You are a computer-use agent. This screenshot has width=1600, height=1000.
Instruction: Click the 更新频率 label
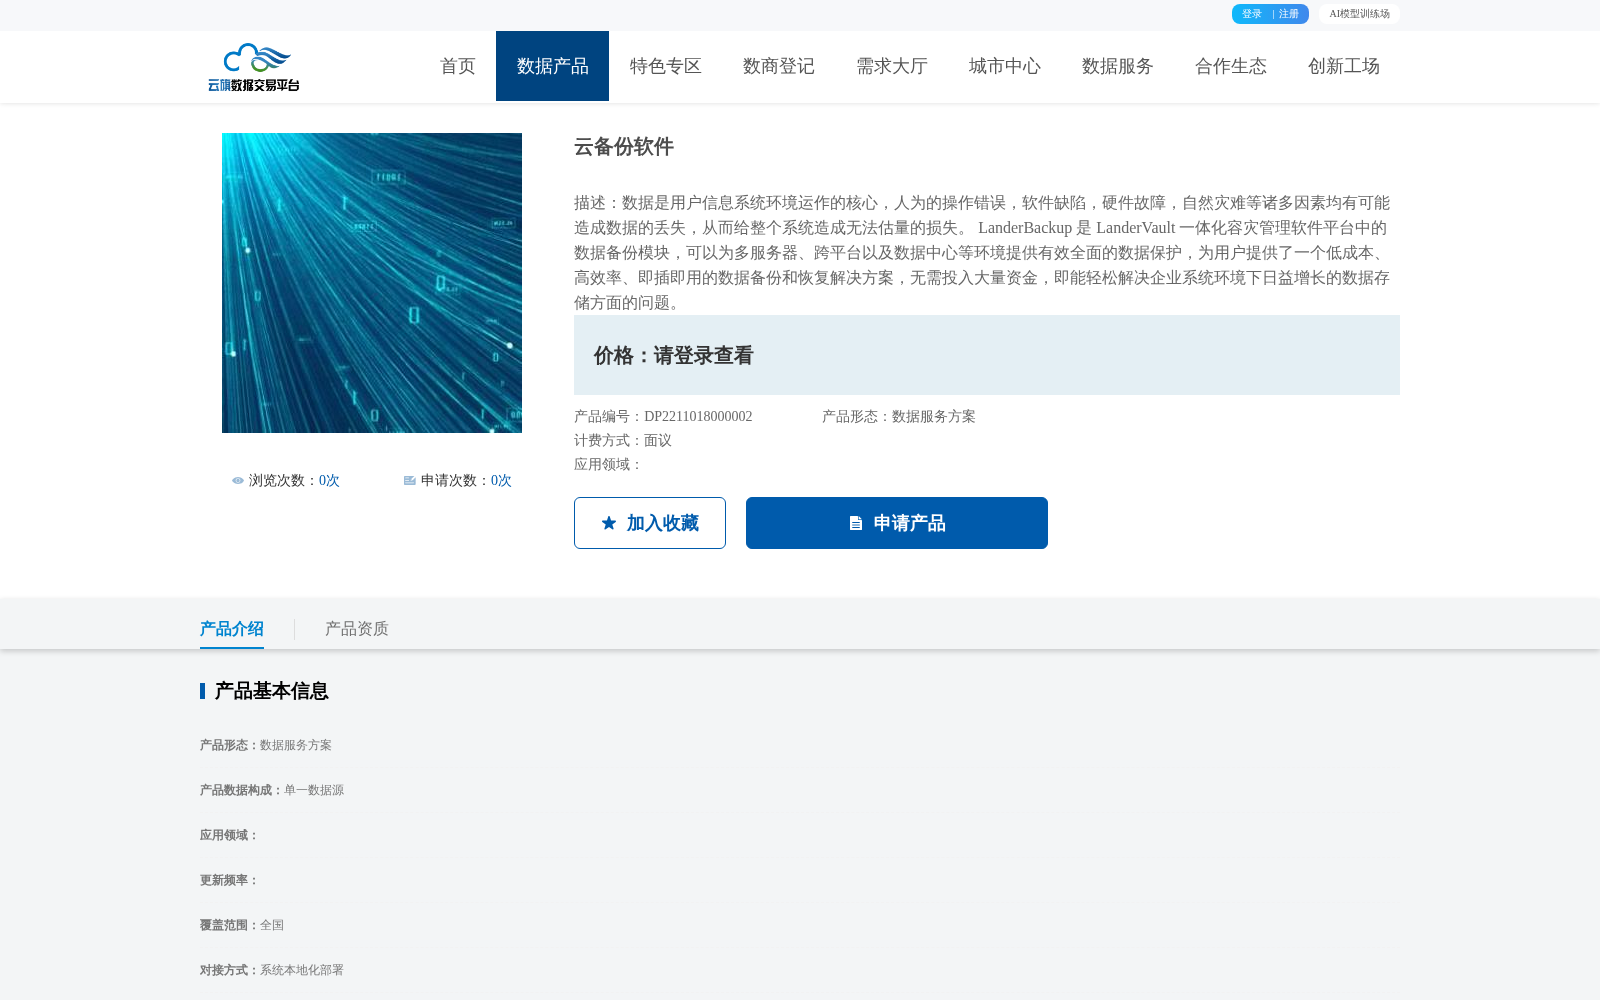230,880
